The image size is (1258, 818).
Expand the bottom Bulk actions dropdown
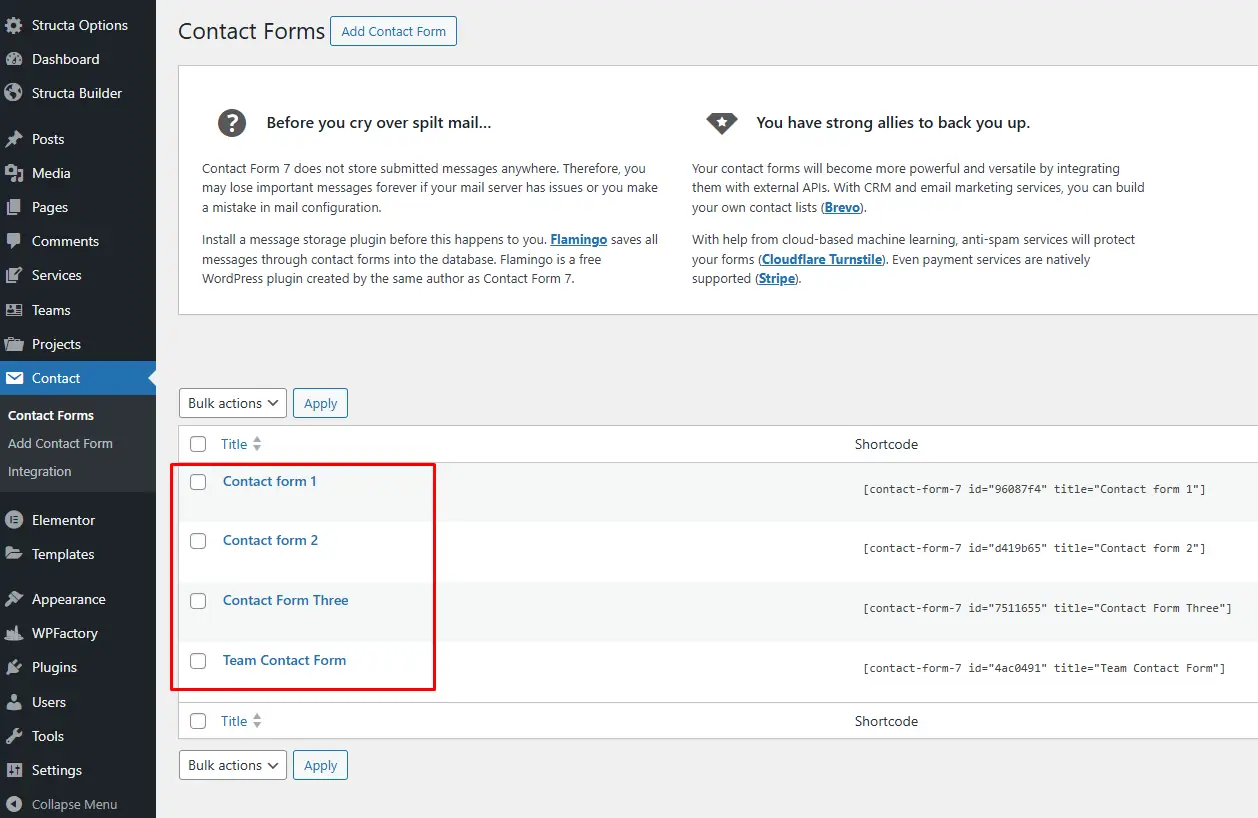point(233,765)
